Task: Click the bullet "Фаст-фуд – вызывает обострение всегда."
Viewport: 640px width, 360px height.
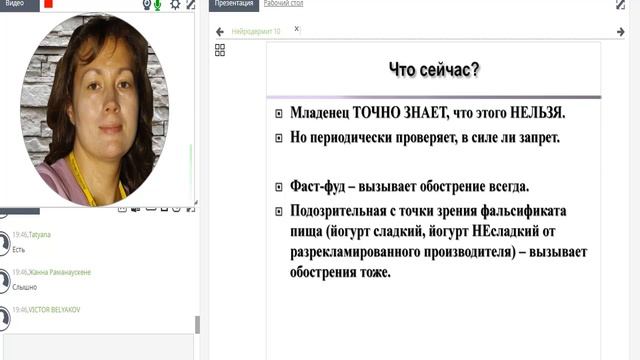Action: click(x=409, y=187)
